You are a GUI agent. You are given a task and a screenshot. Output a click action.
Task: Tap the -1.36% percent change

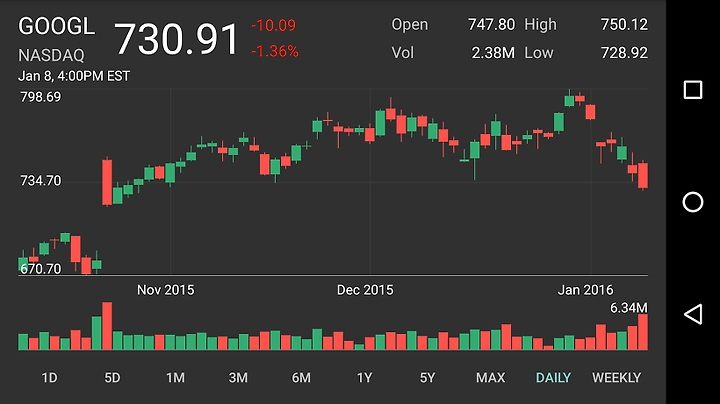pos(275,51)
